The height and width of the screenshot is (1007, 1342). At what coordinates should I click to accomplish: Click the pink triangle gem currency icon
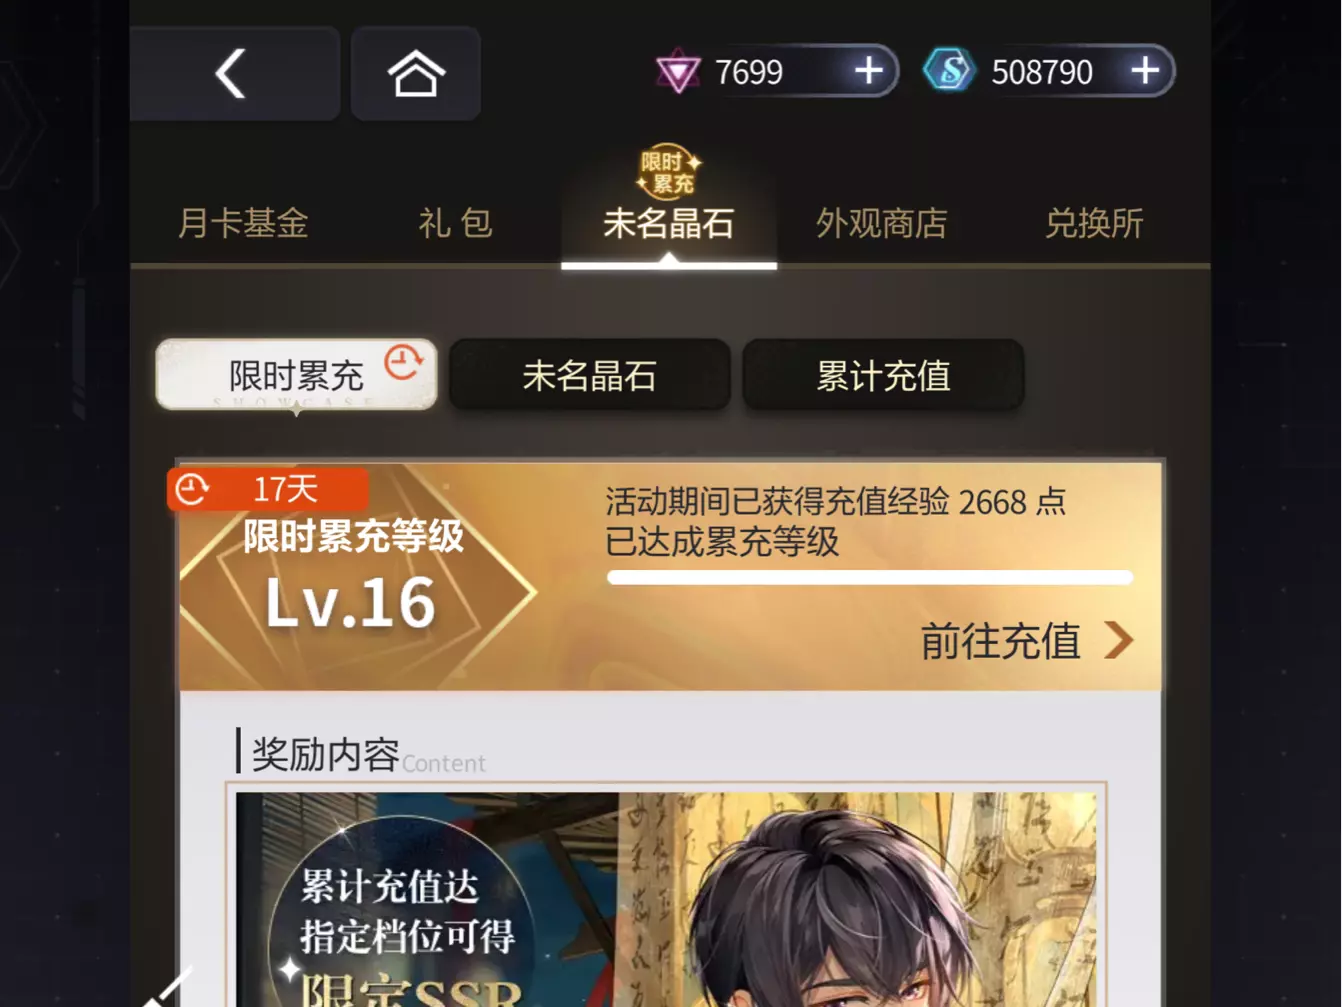coord(678,71)
